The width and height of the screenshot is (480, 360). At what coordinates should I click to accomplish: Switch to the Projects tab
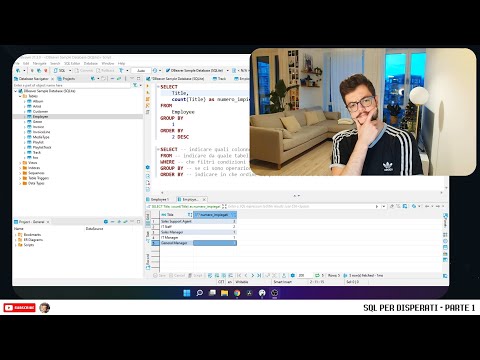pos(66,79)
